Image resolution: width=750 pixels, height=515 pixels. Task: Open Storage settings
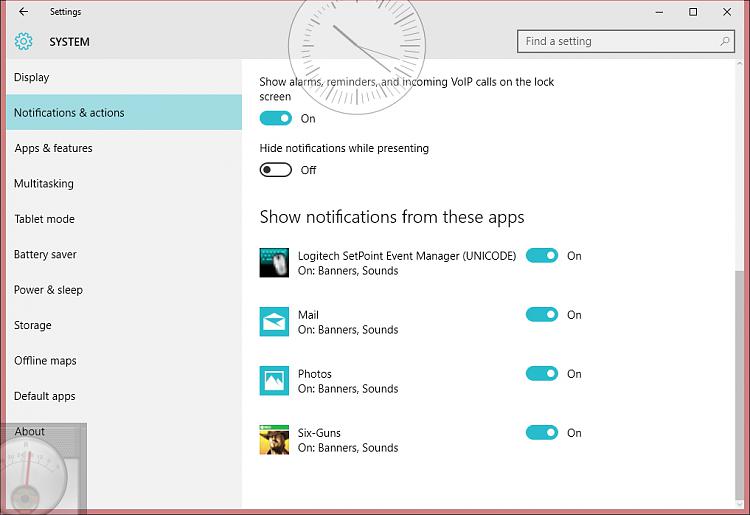(124, 325)
